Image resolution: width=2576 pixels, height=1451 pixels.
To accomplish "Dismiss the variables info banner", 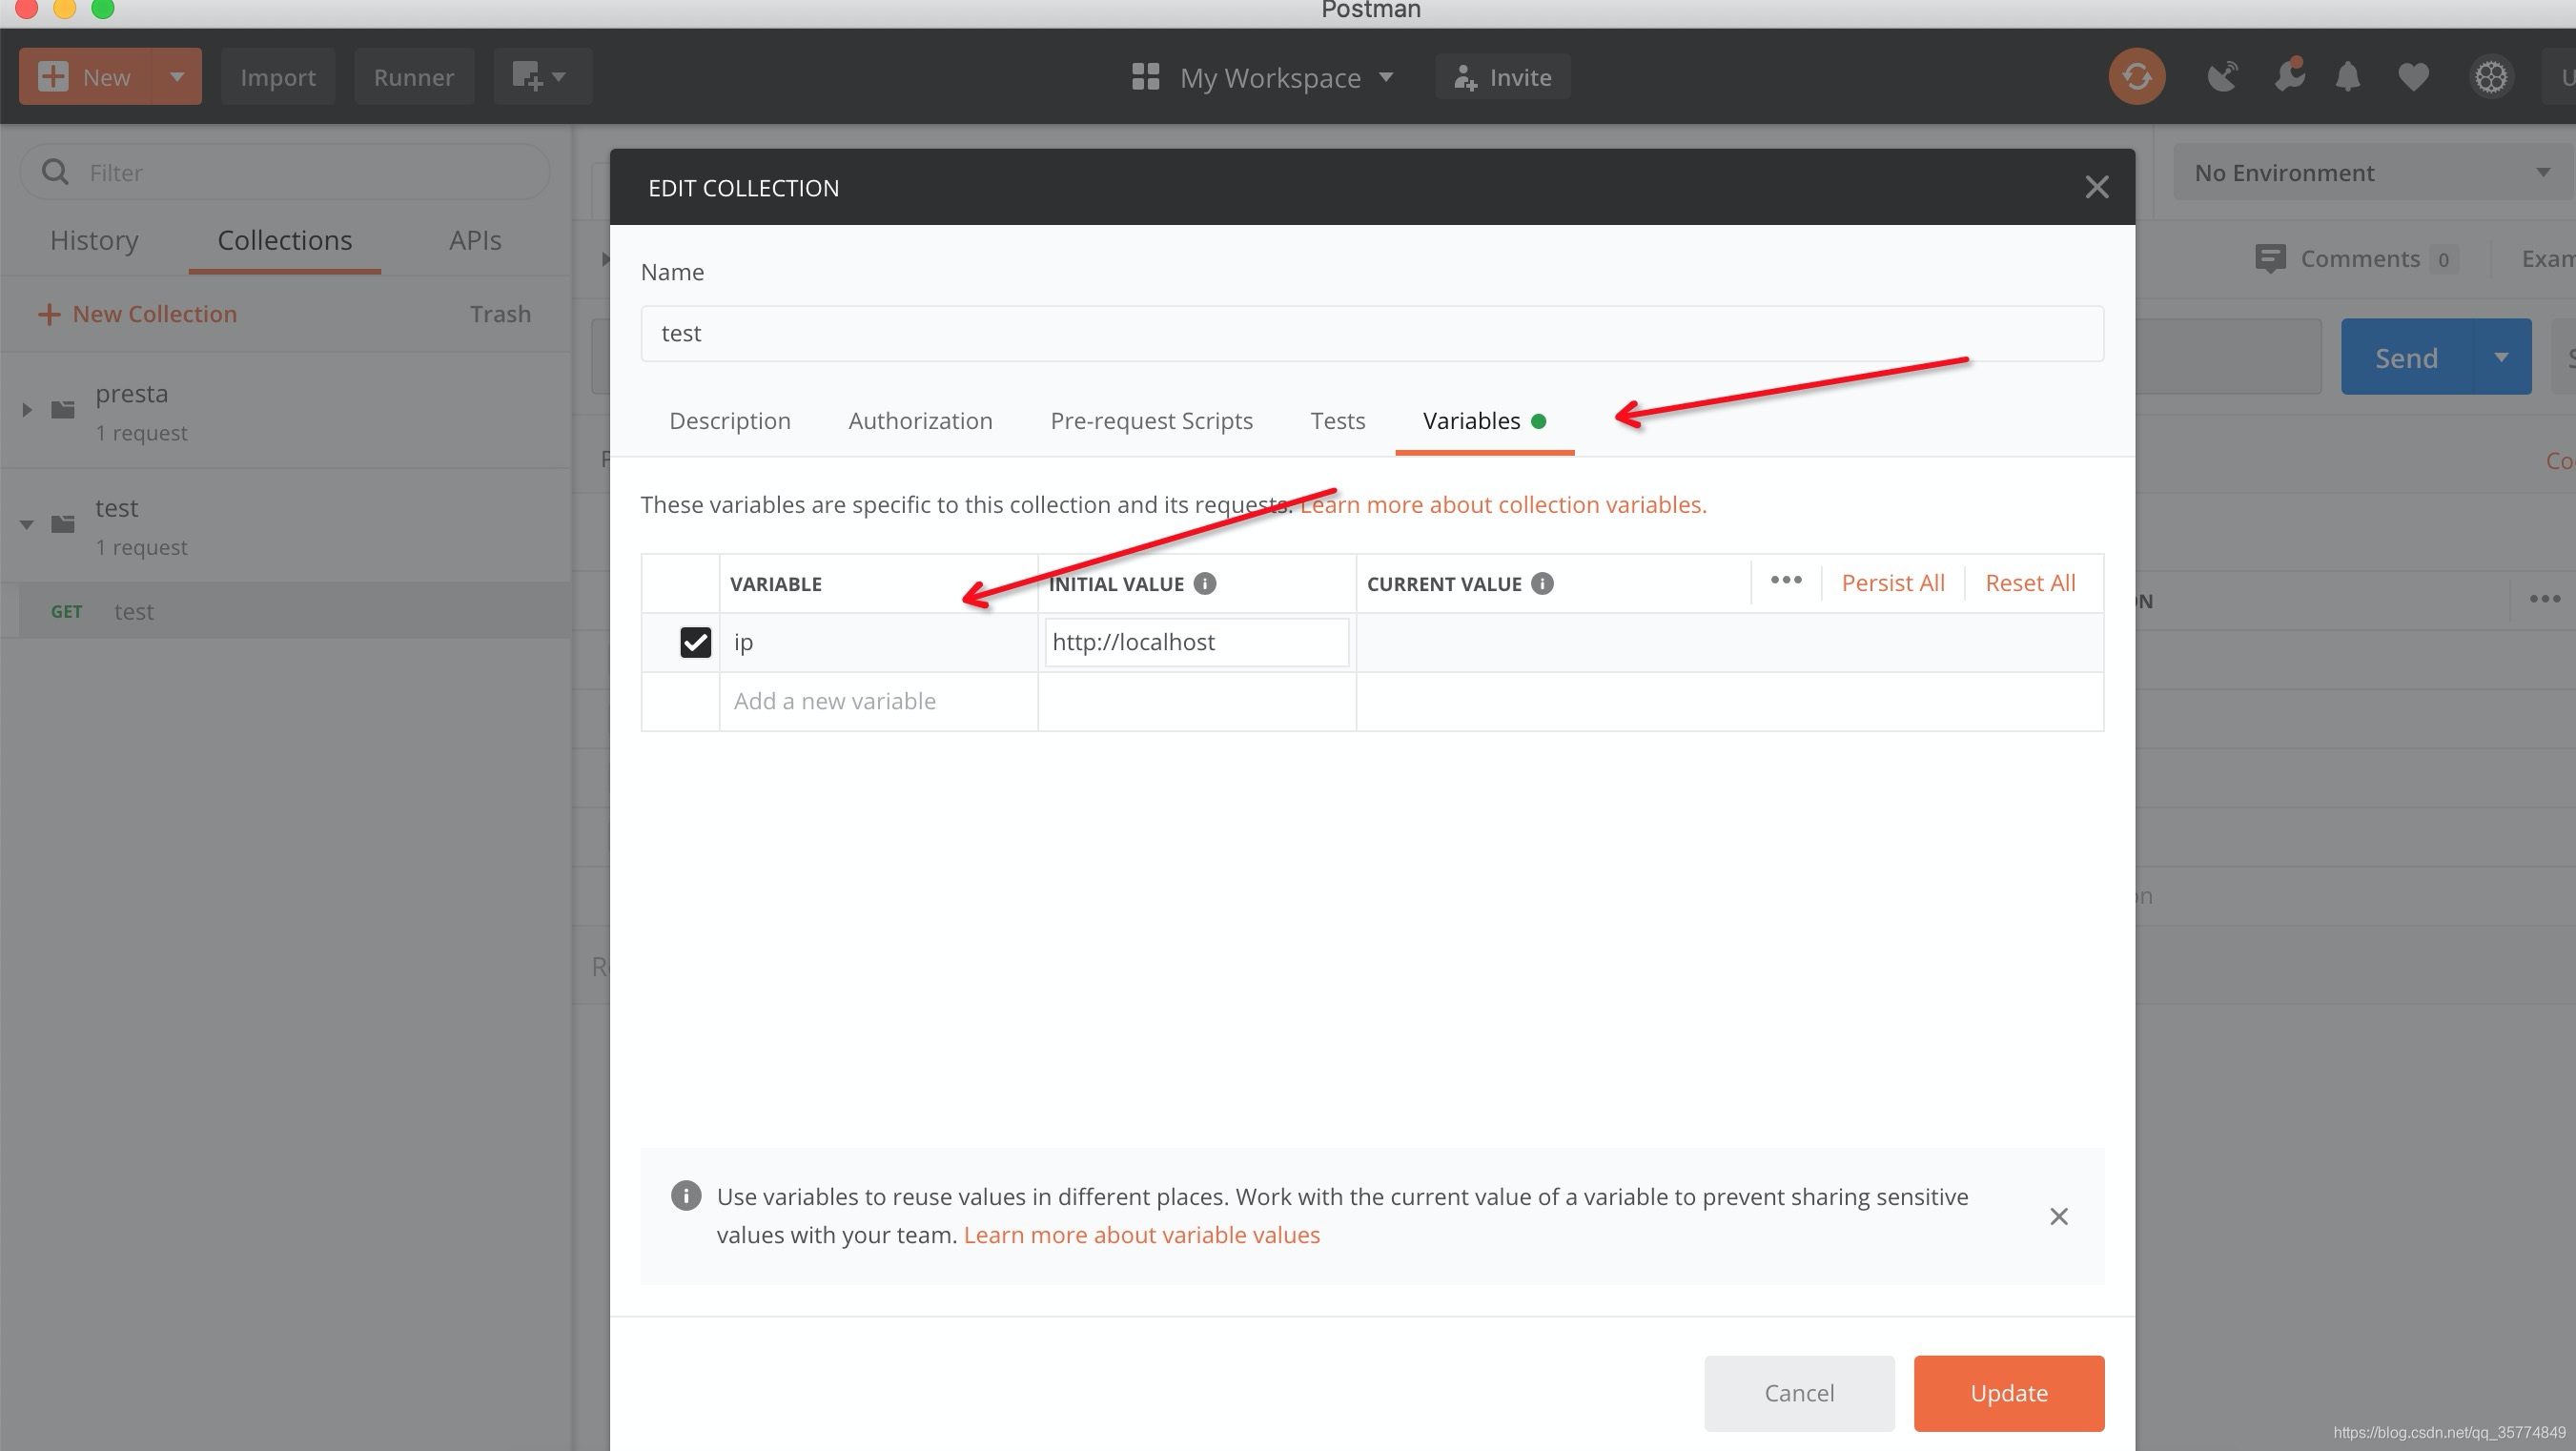I will click(x=2058, y=1216).
